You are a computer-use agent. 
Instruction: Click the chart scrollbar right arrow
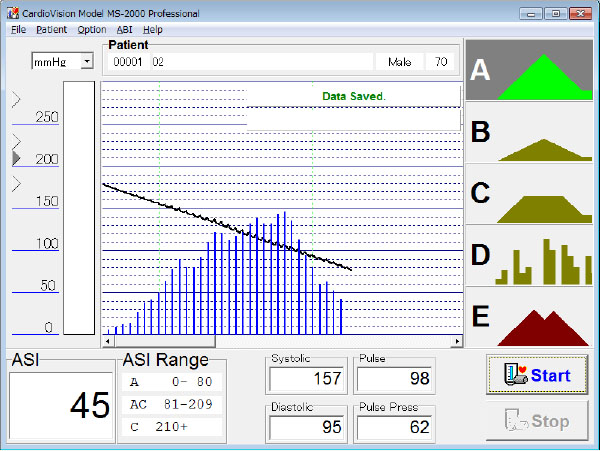tap(457, 341)
